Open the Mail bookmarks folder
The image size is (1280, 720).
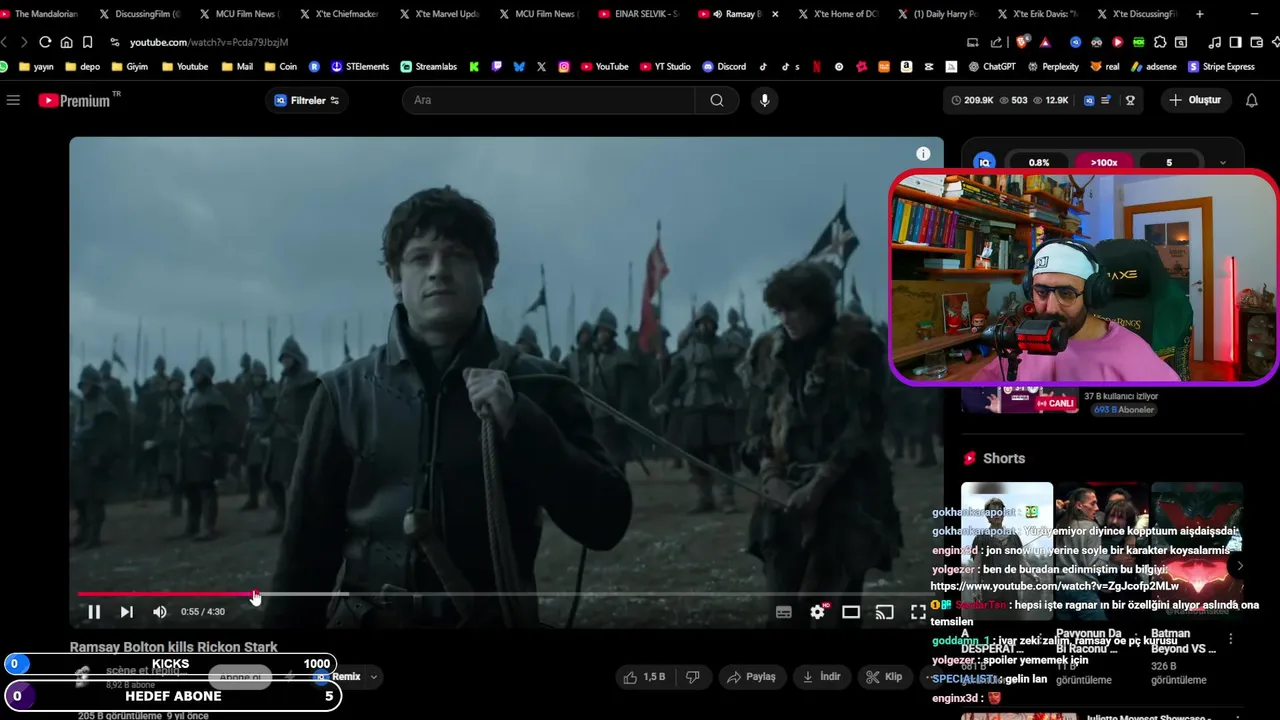[x=236, y=67]
